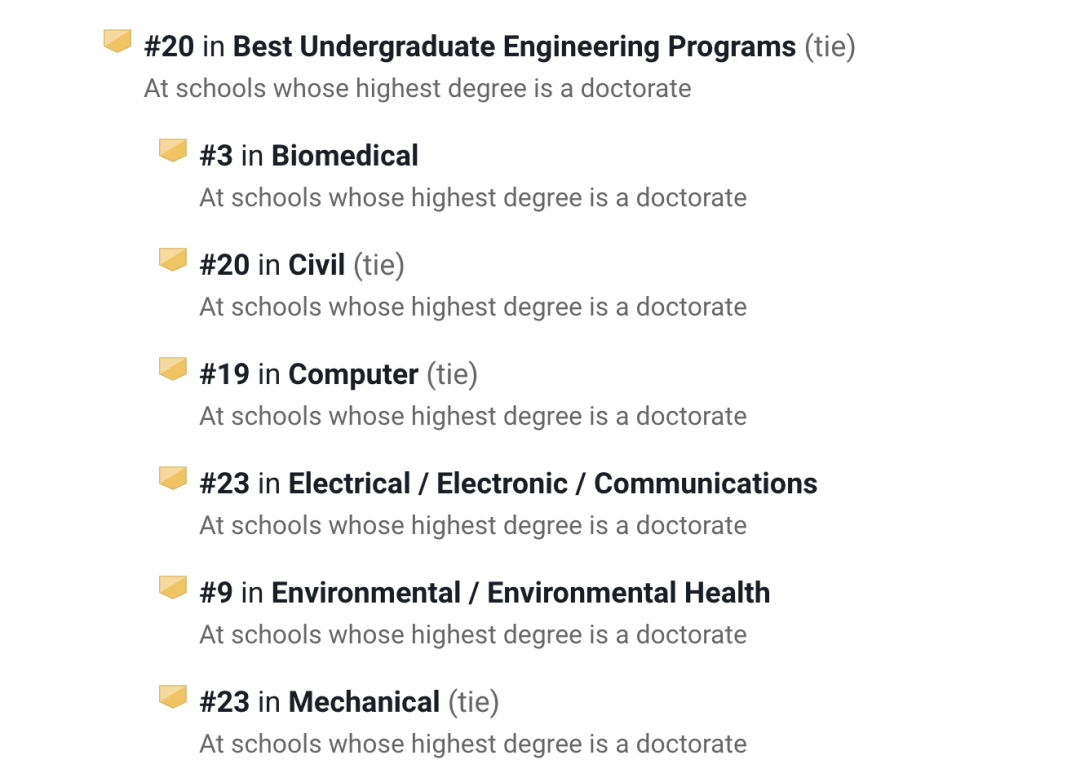Open Best Undergraduate Engineering Programs ranking
Viewport: 1080px width, 773px height.
pyautogui.click(x=514, y=47)
